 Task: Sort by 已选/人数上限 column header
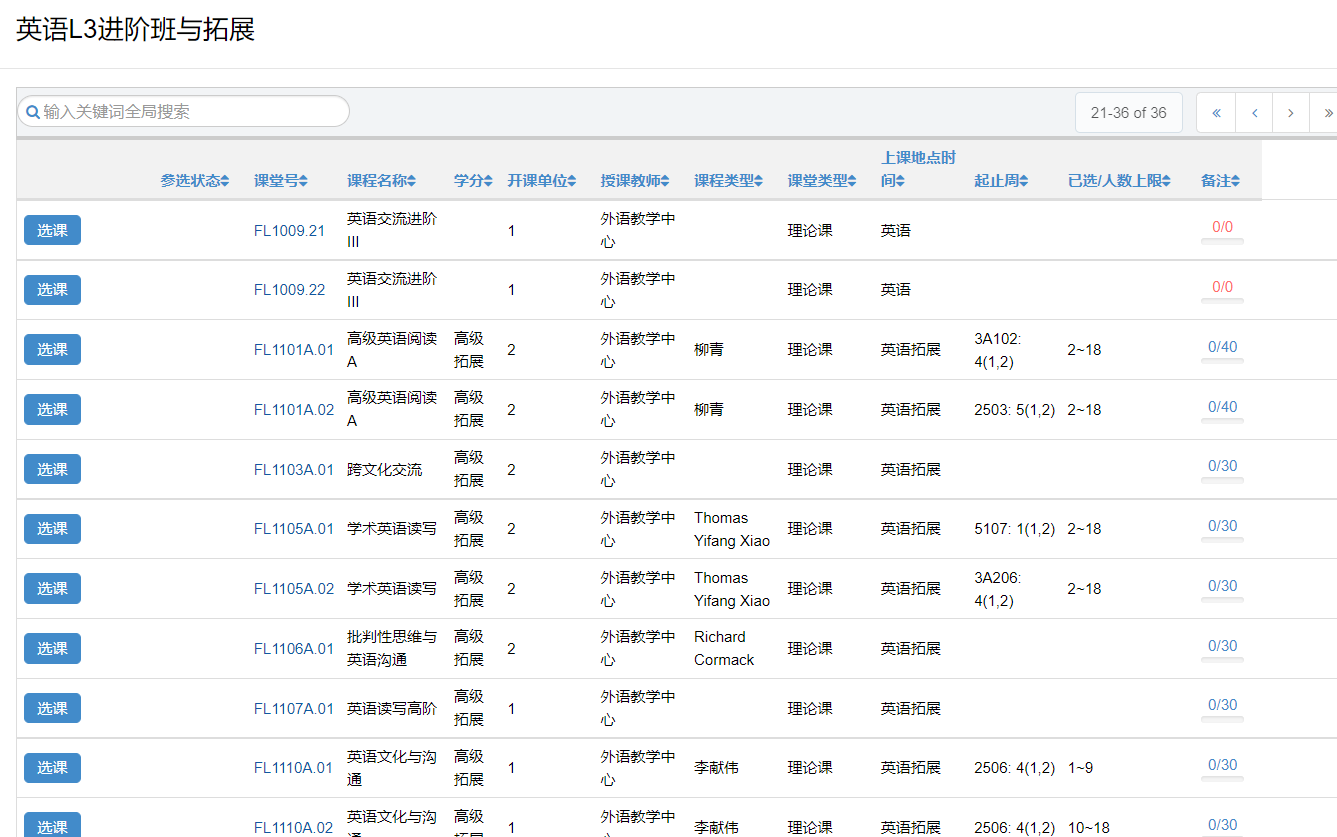[x=1118, y=181]
